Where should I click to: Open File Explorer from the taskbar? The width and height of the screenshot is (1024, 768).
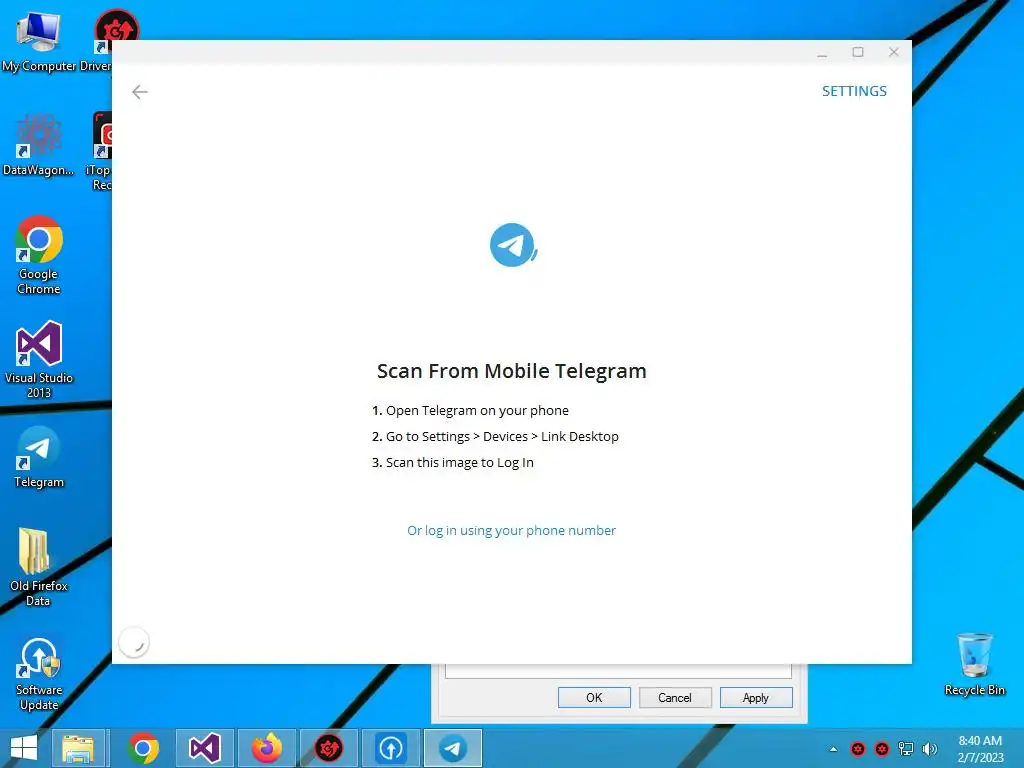[78, 748]
